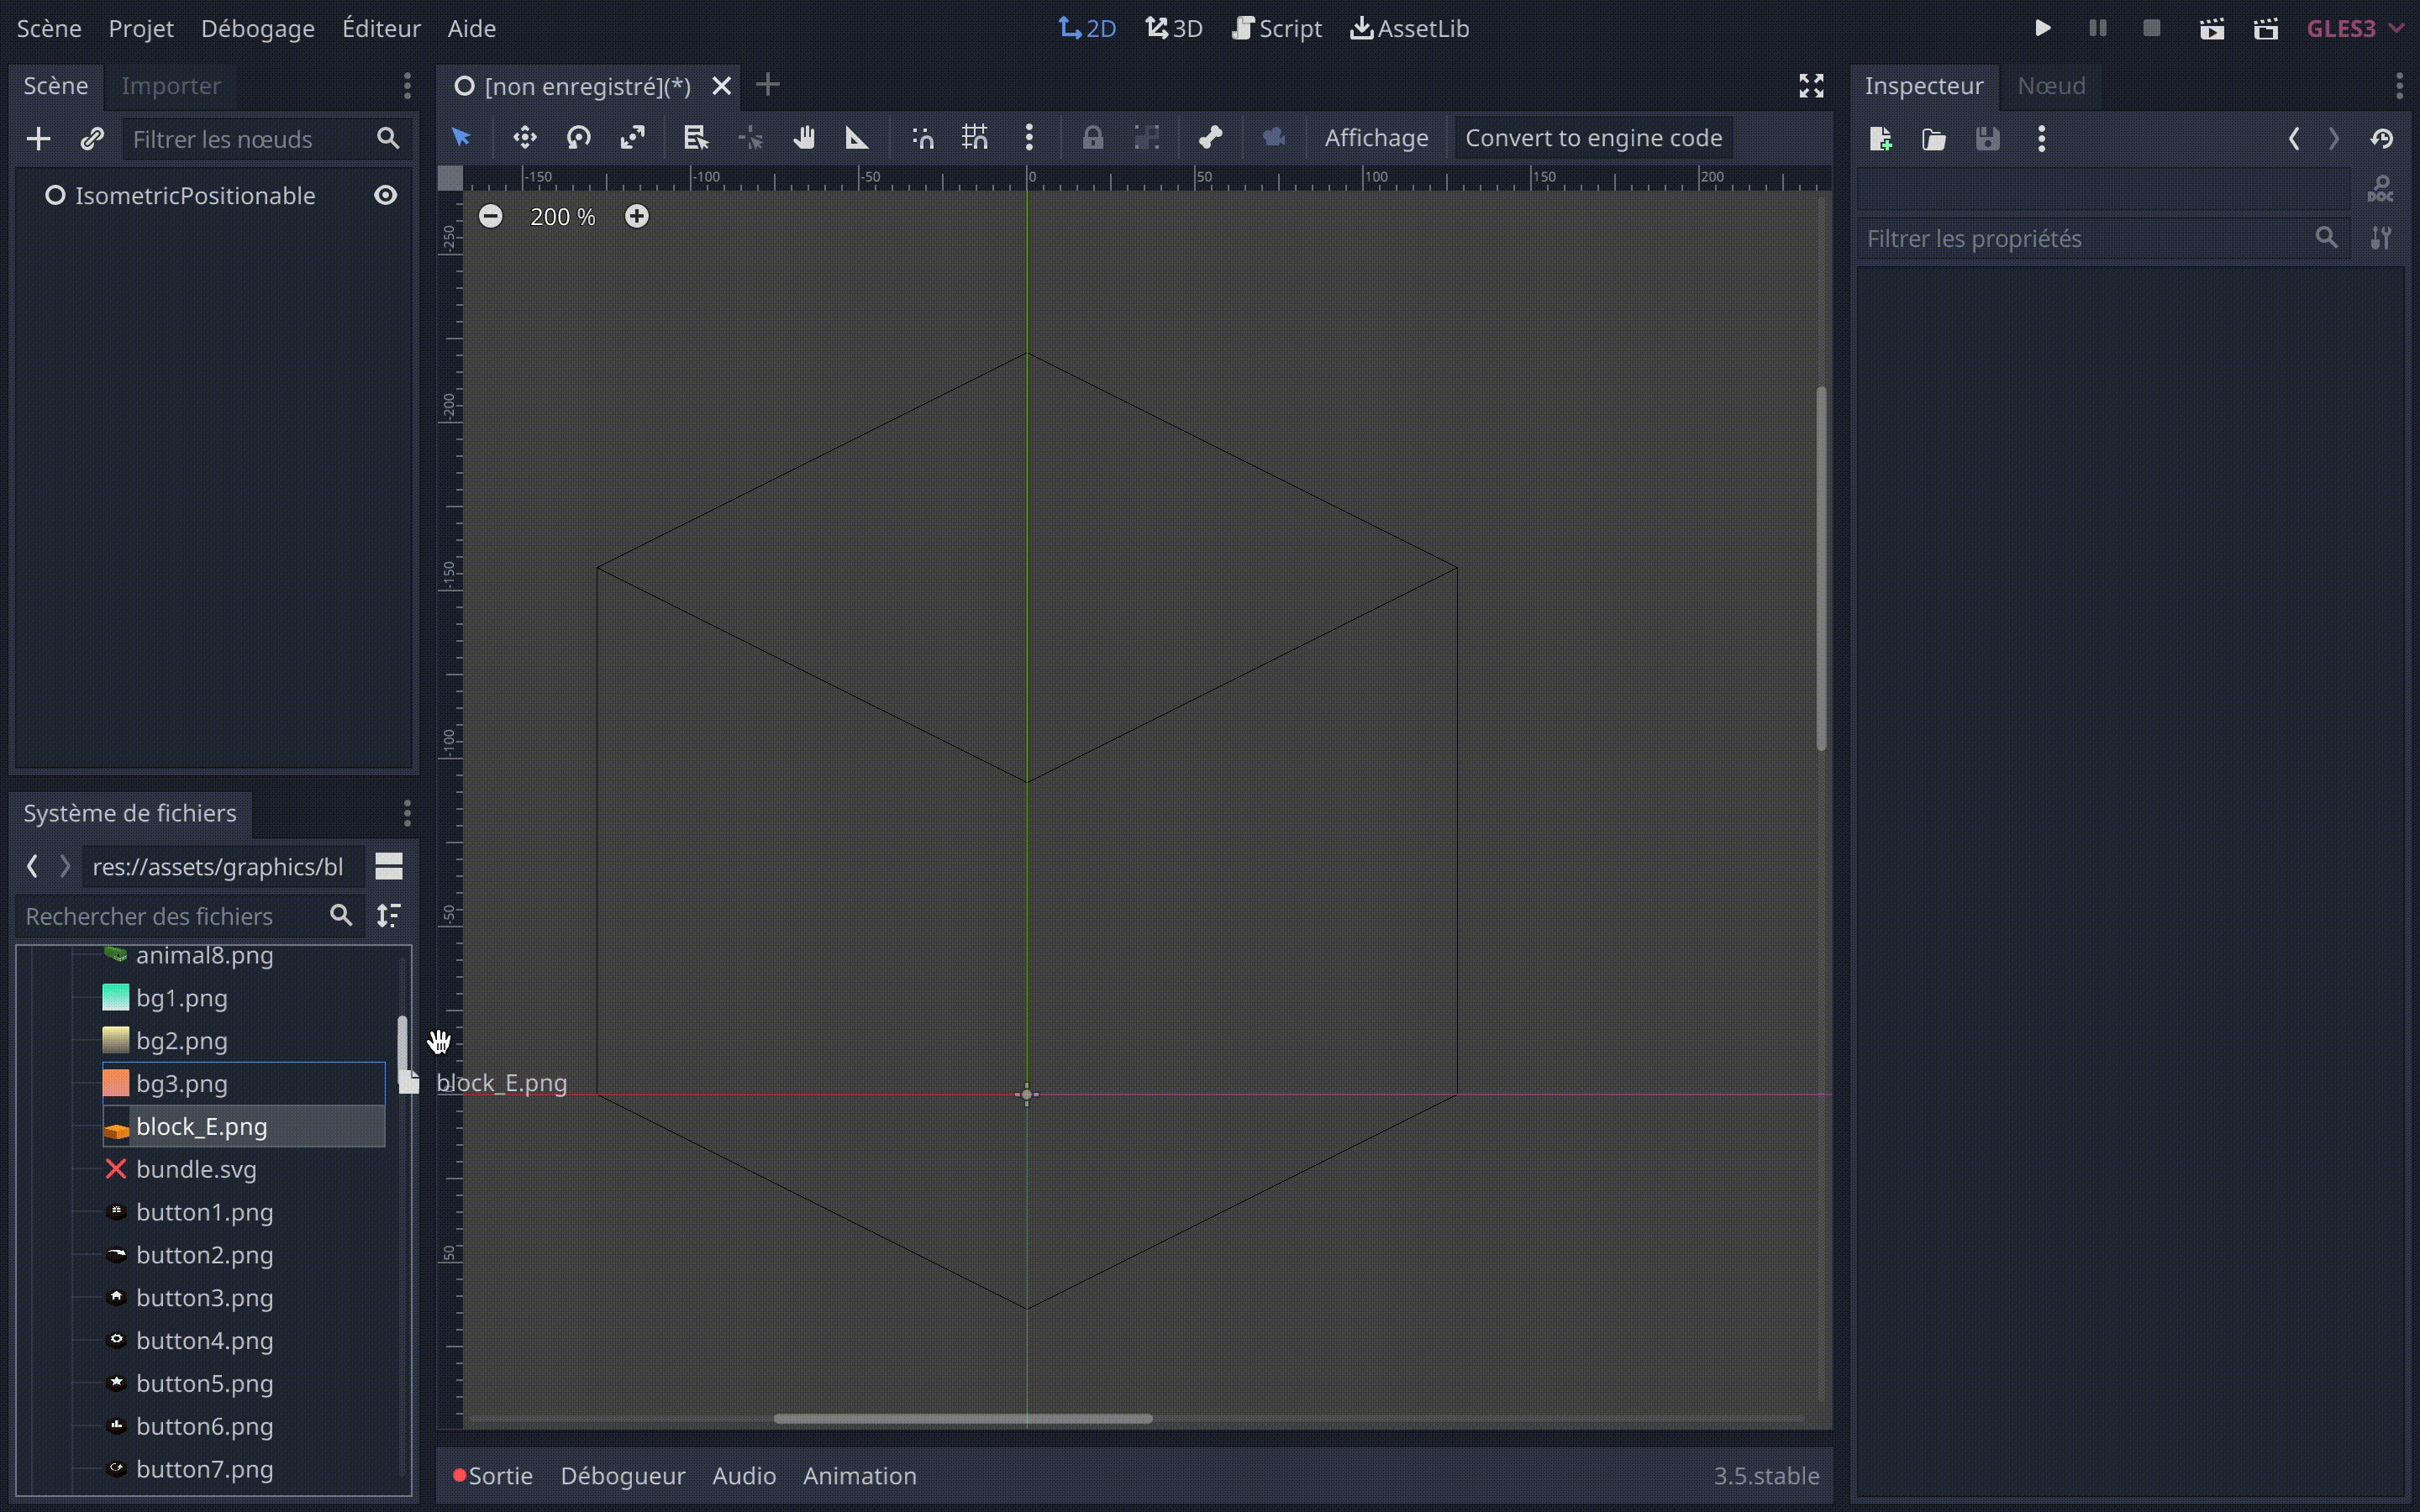
Task: Toggle grid snap
Action: [975, 138]
